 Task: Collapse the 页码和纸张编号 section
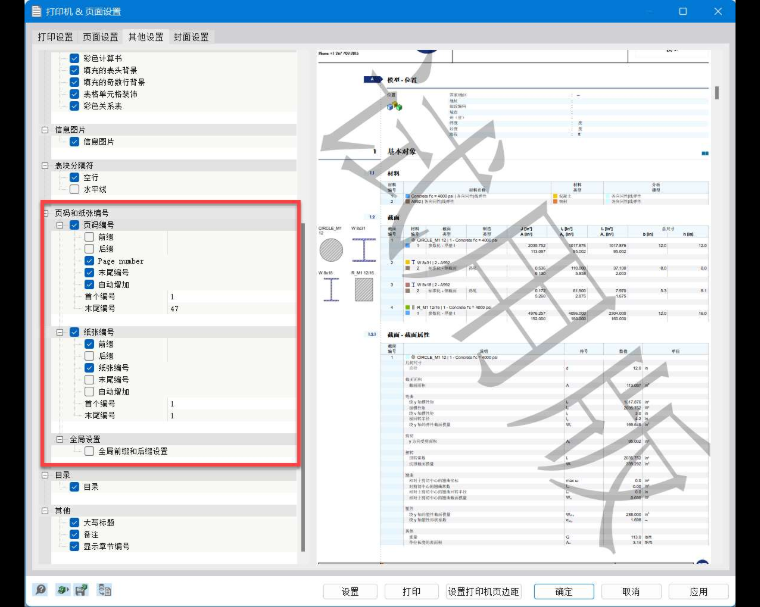click(45, 213)
